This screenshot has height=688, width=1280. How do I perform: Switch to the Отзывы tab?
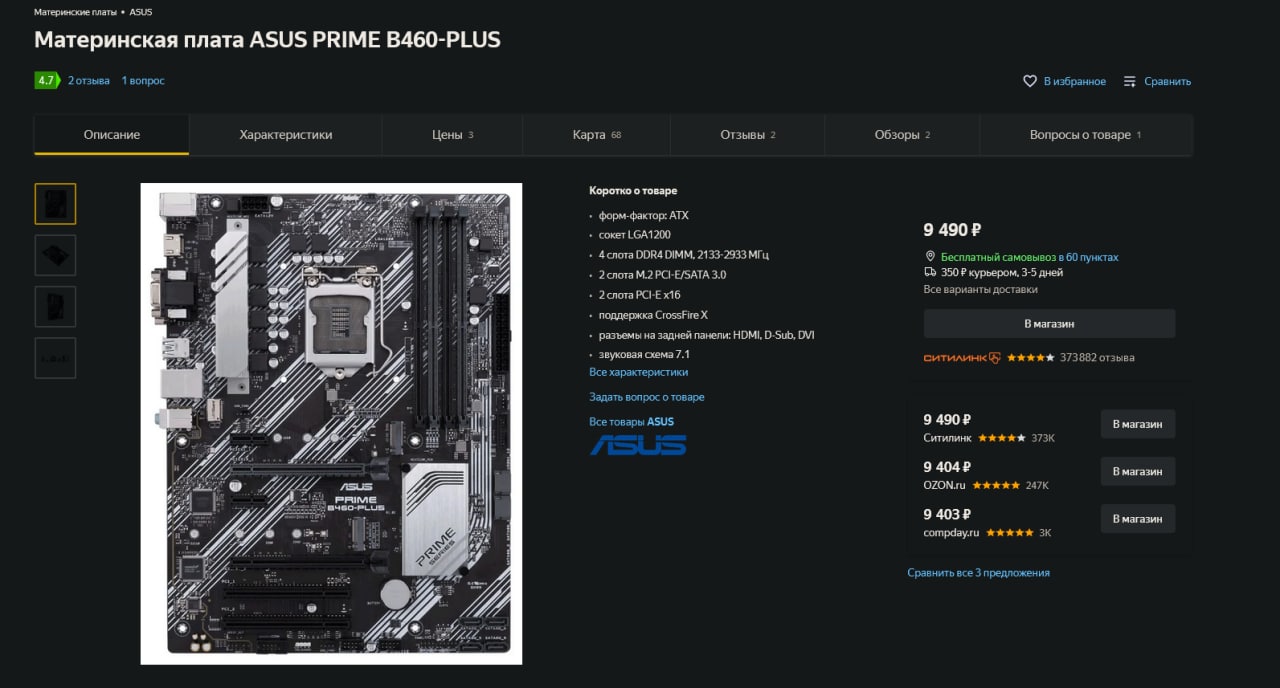pyautogui.click(x=748, y=135)
